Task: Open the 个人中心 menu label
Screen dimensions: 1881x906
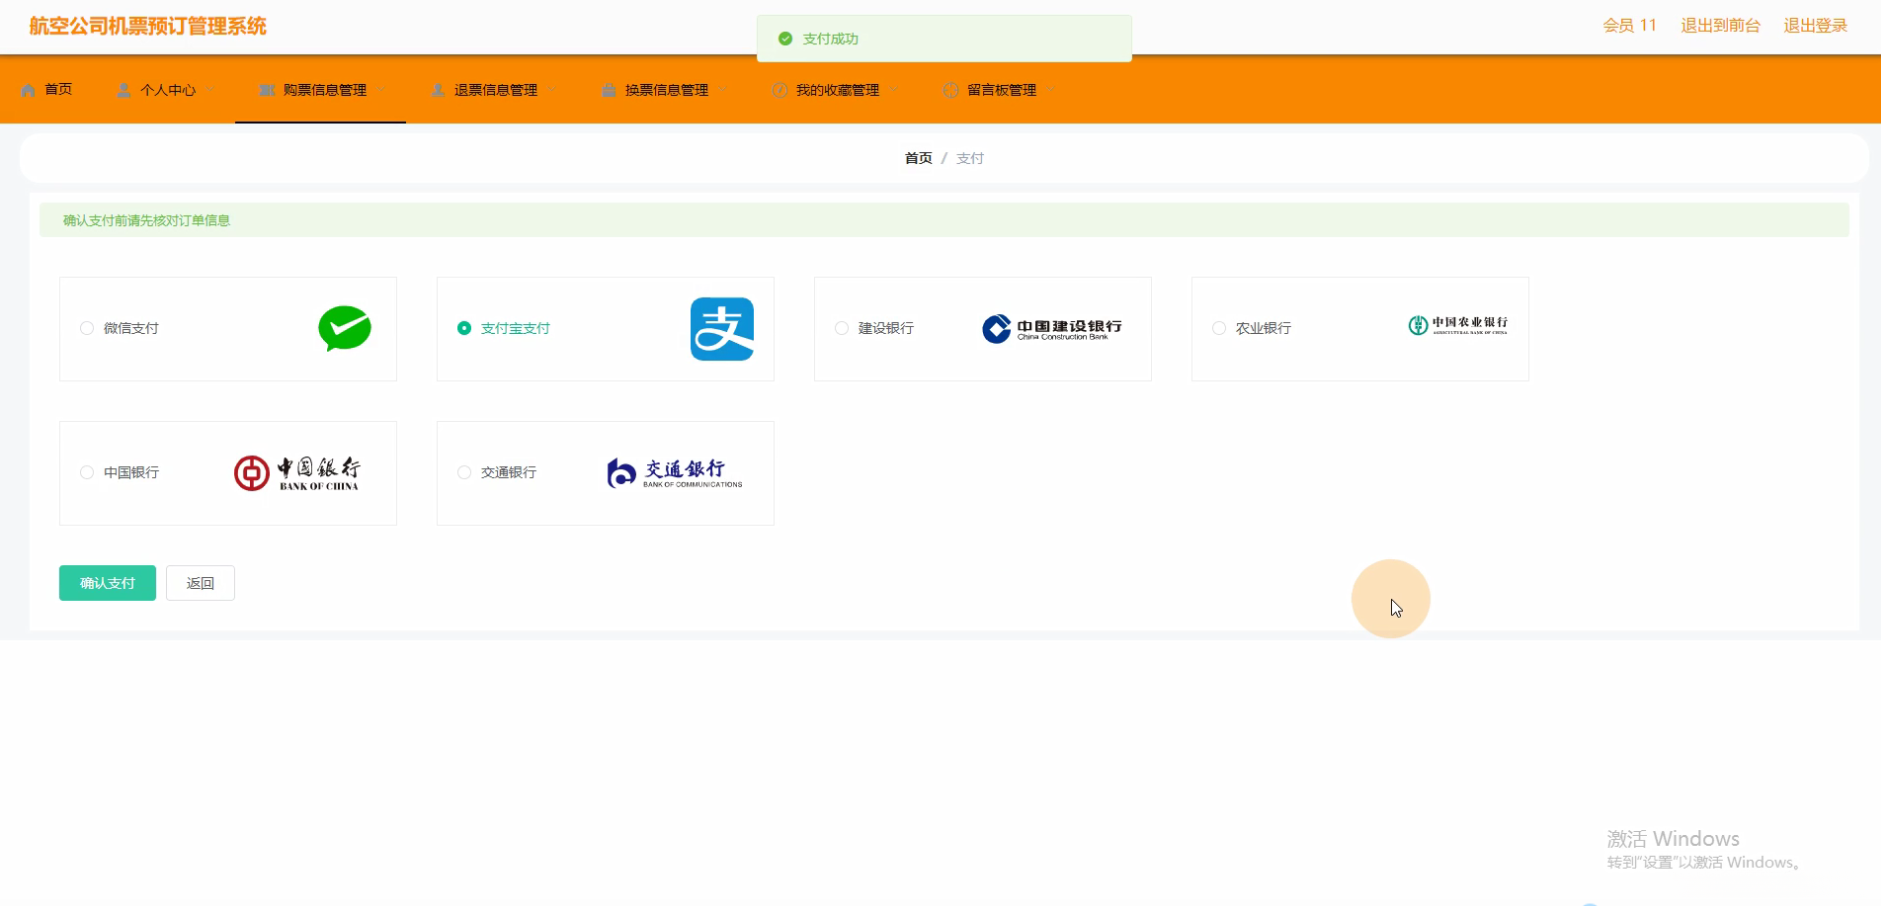Action: pos(168,90)
